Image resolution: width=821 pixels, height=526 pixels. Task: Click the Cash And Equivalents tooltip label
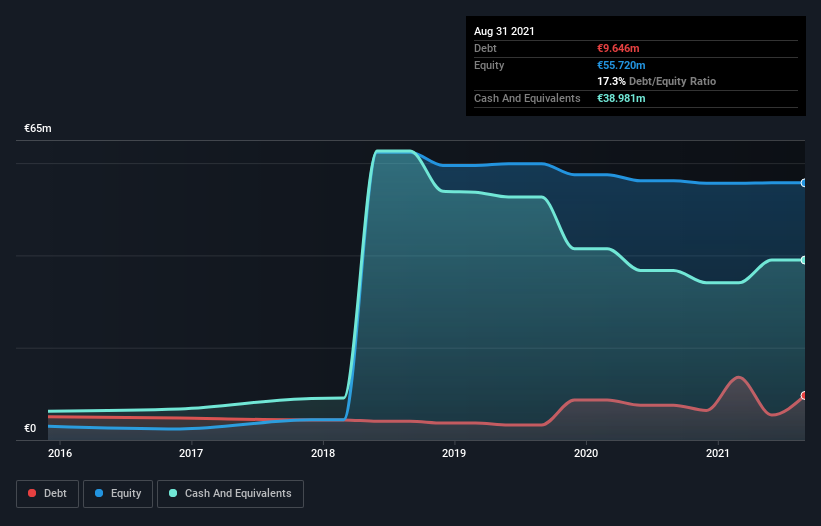(x=527, y=98)
